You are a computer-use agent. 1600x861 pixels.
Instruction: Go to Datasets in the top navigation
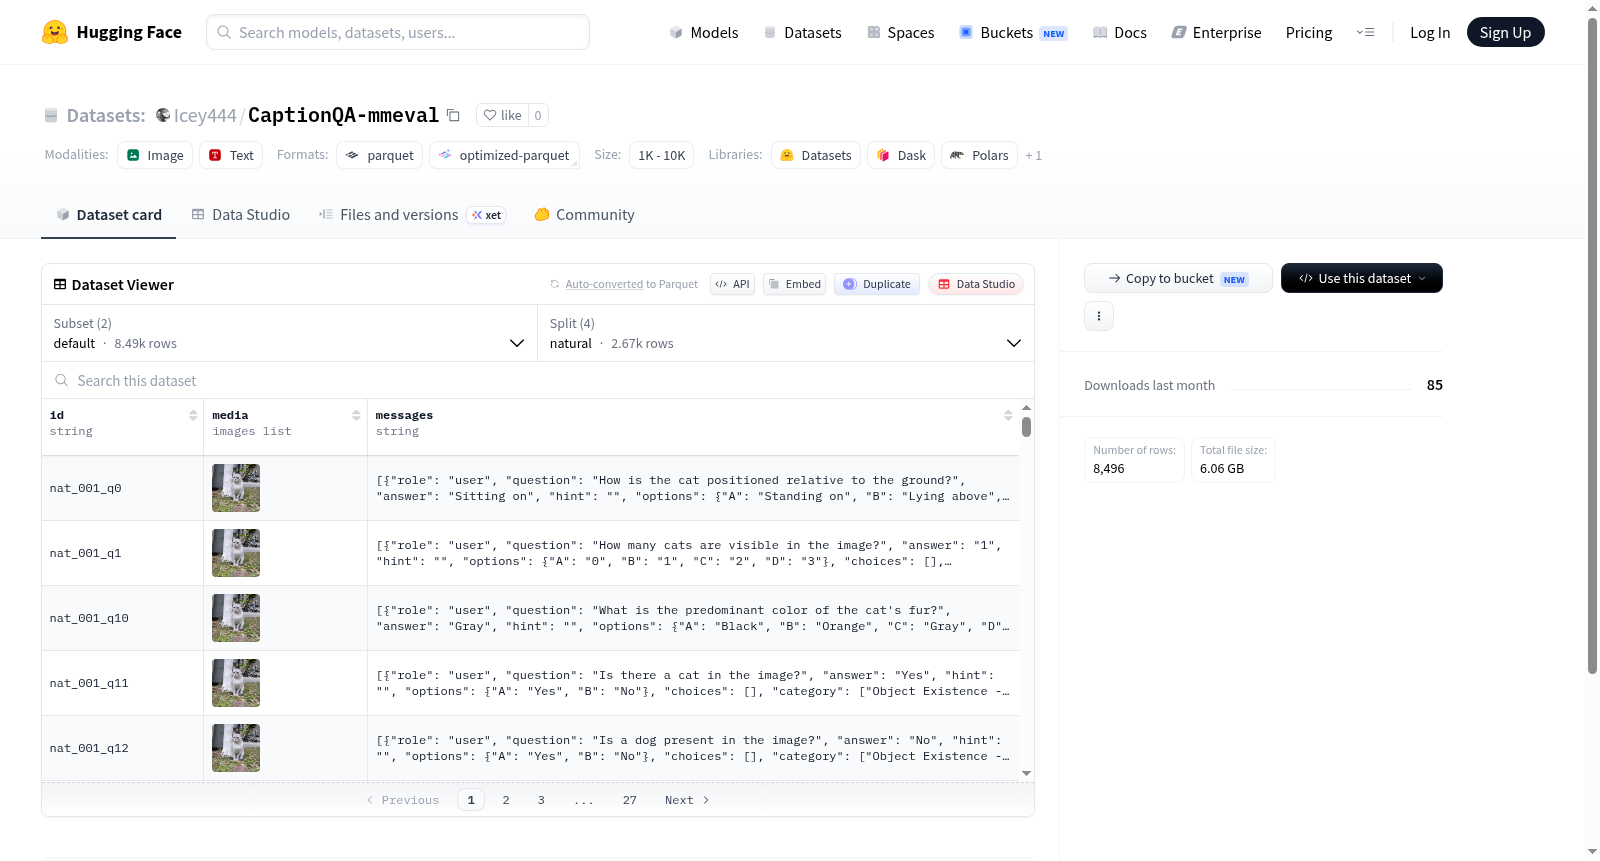point(803,32)
